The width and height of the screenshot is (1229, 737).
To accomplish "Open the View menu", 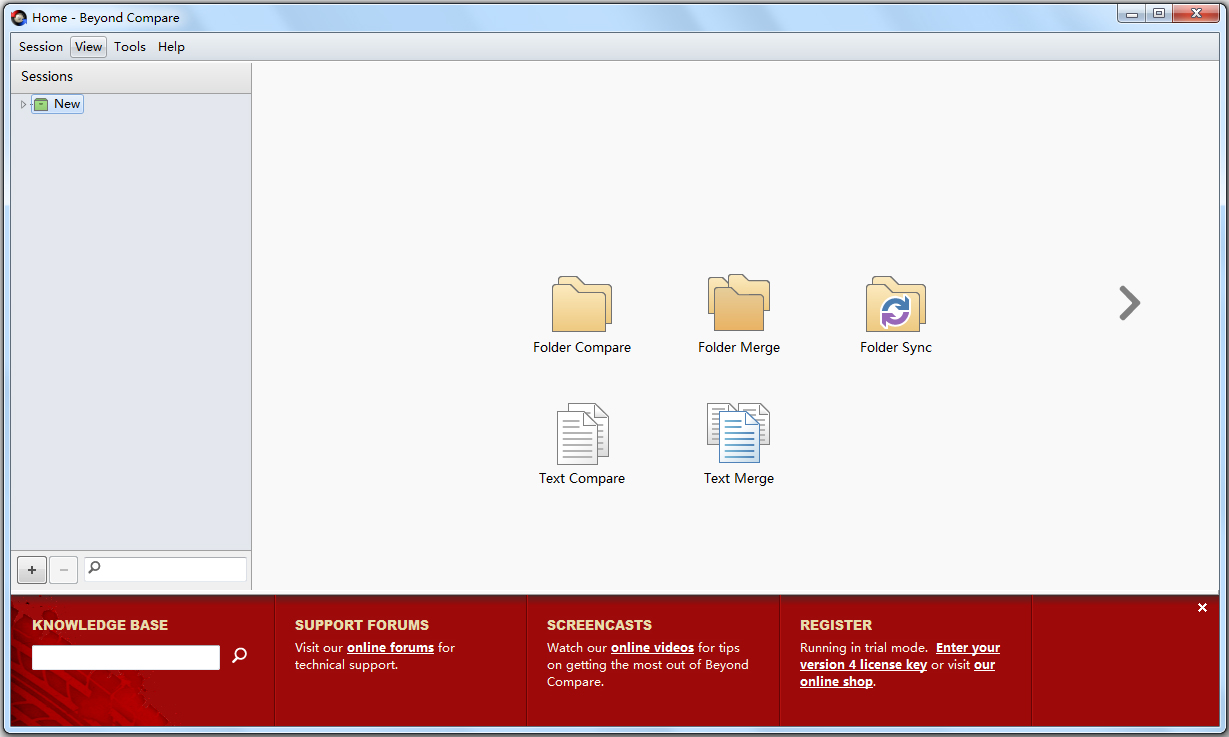I will coord(89,47).
